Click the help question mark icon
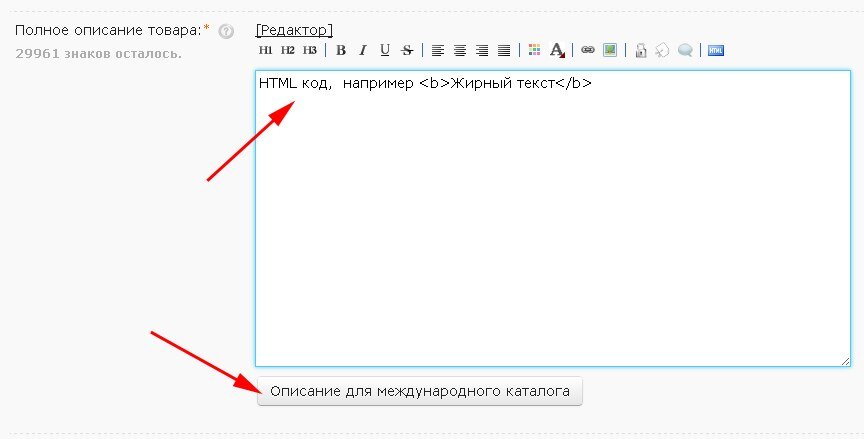The width and height of the screenshot is (864, 439). point(226,31)
